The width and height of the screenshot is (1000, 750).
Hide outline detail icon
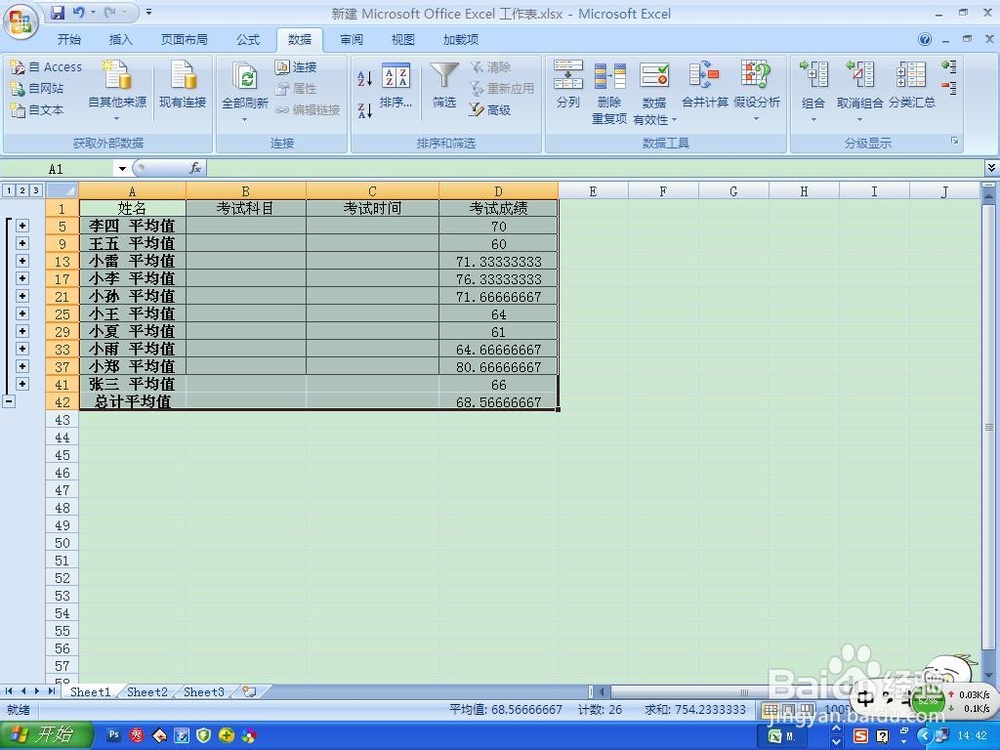949,87
